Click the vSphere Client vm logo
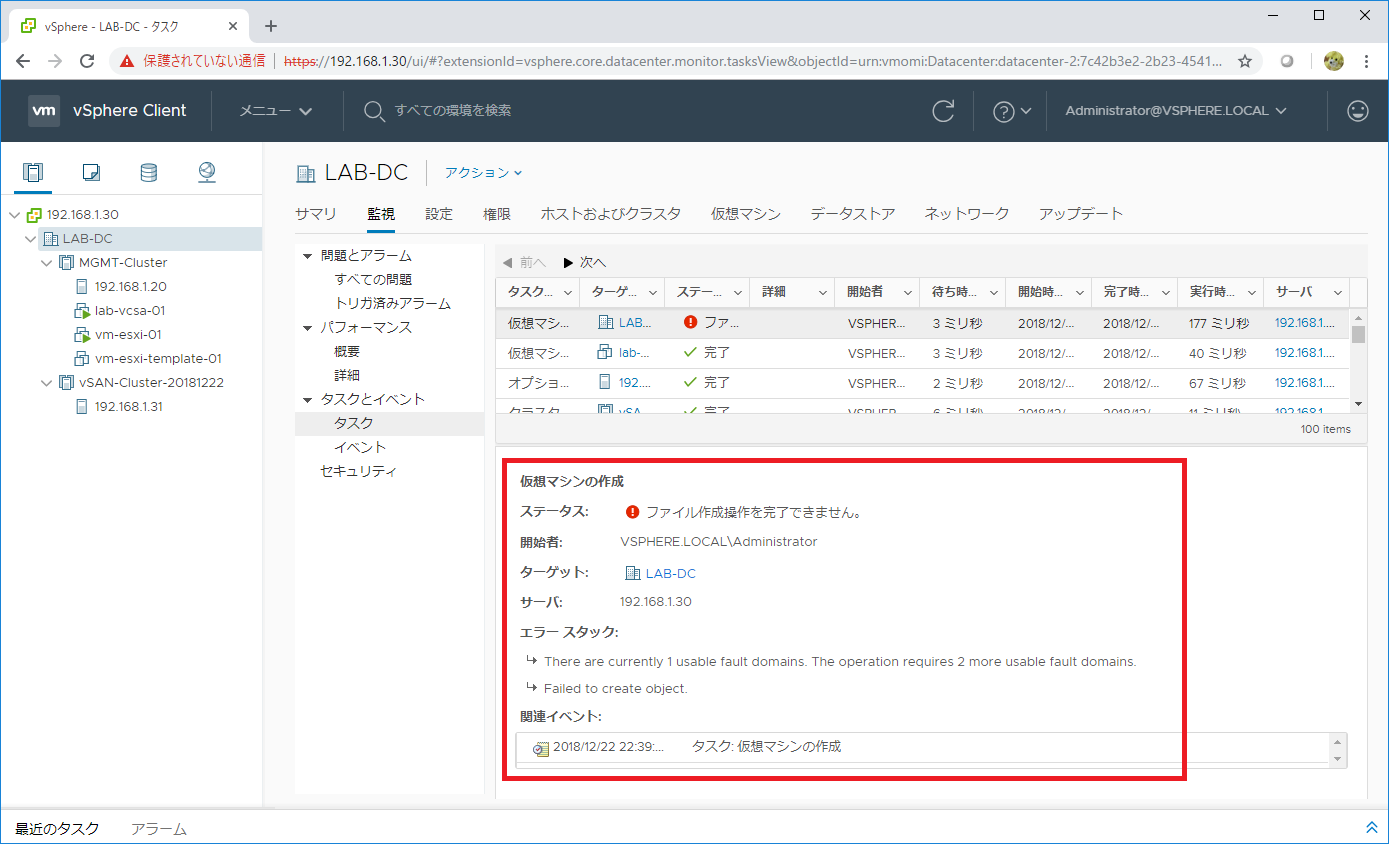Screen dimensions: 1389x844 coord(44,111)
